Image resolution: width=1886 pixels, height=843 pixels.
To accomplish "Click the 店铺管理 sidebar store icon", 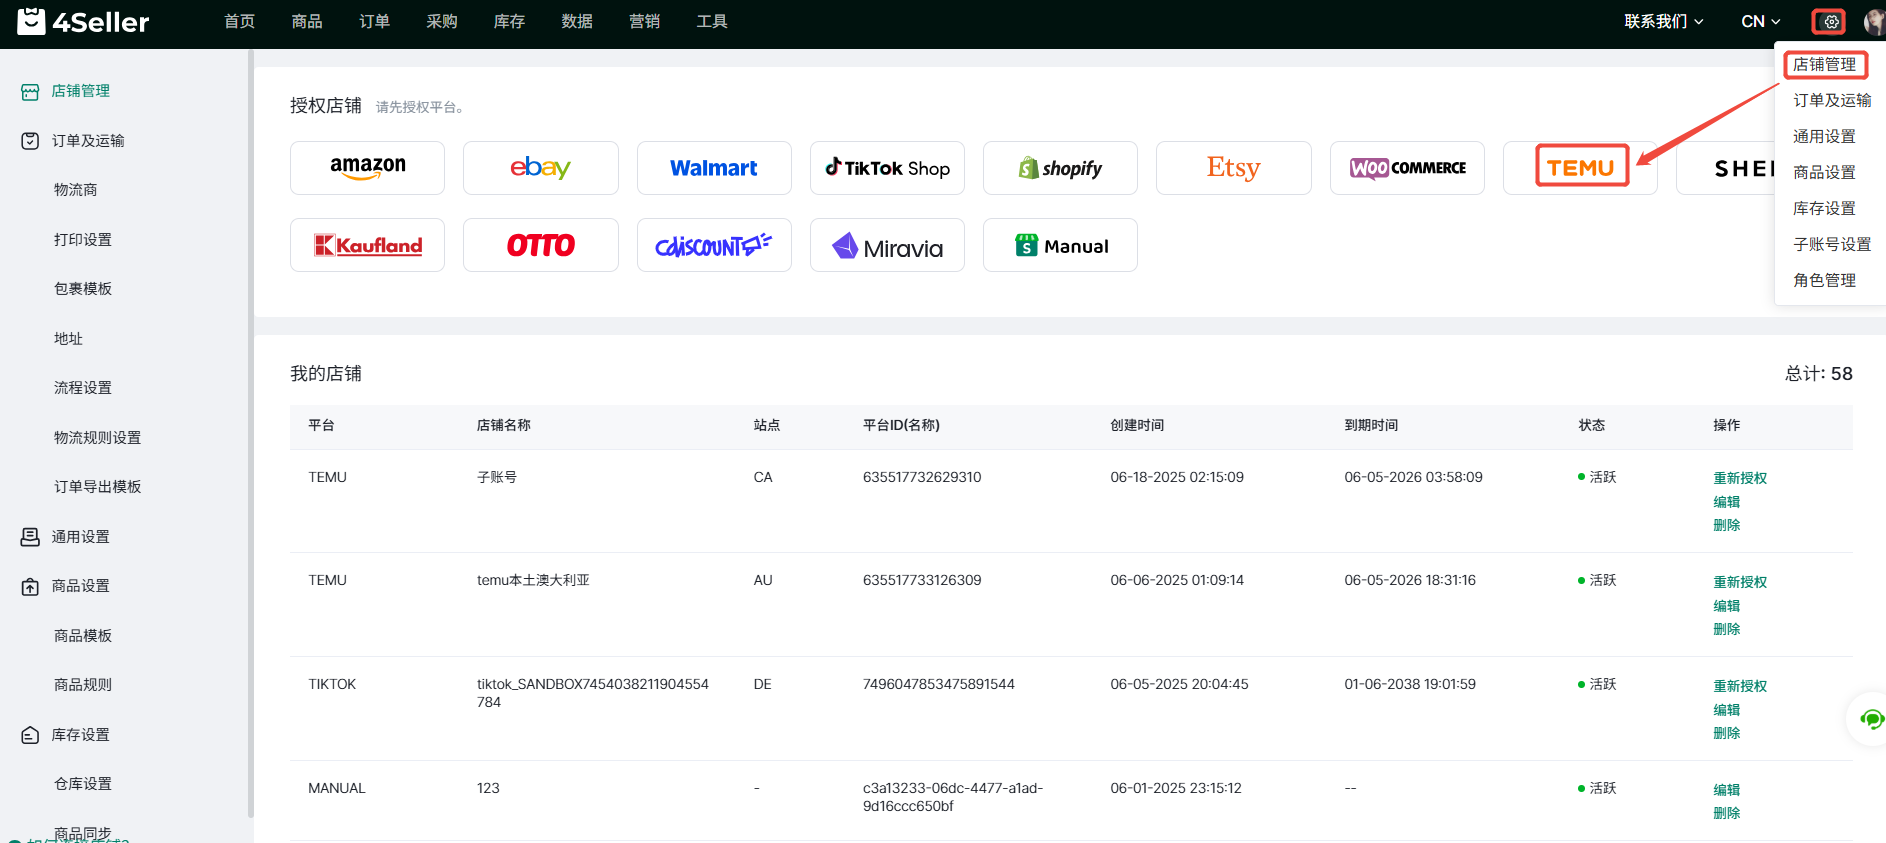I will 30,91.
